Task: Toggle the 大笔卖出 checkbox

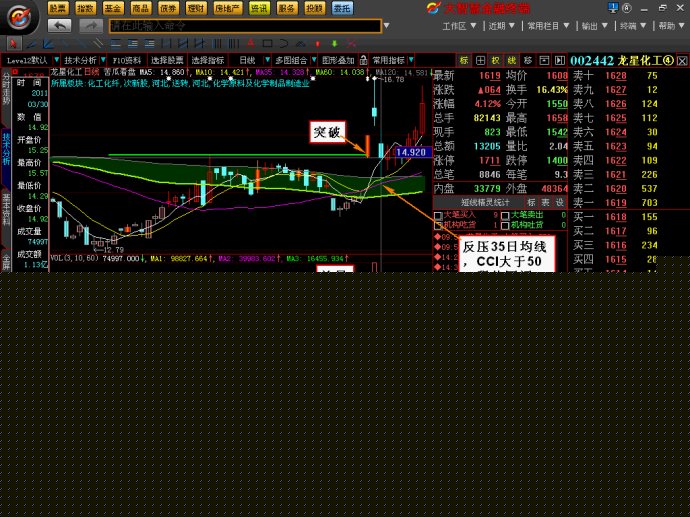Action: pyautogui.click(x=505, y=216)
